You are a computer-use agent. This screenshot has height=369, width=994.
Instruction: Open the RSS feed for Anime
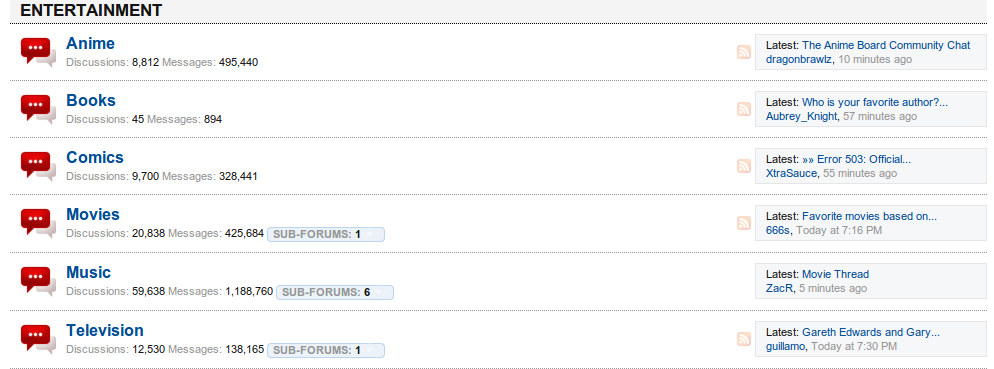click(744, 52)
